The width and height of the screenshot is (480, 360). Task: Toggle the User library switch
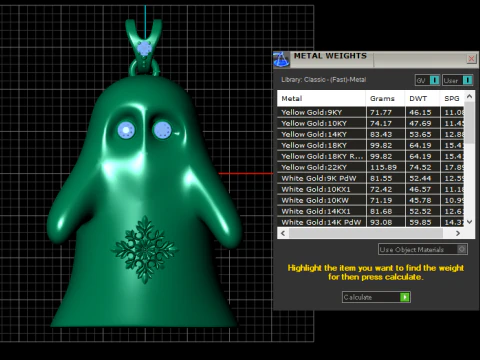coord(458,80)
